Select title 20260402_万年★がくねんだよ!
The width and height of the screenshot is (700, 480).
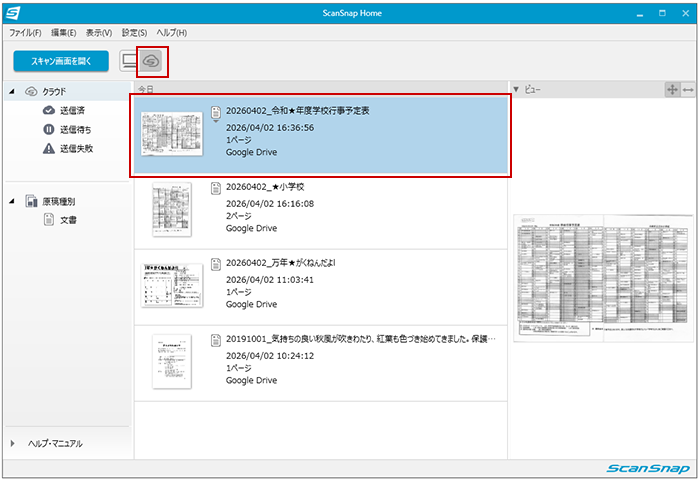(281, 263)
